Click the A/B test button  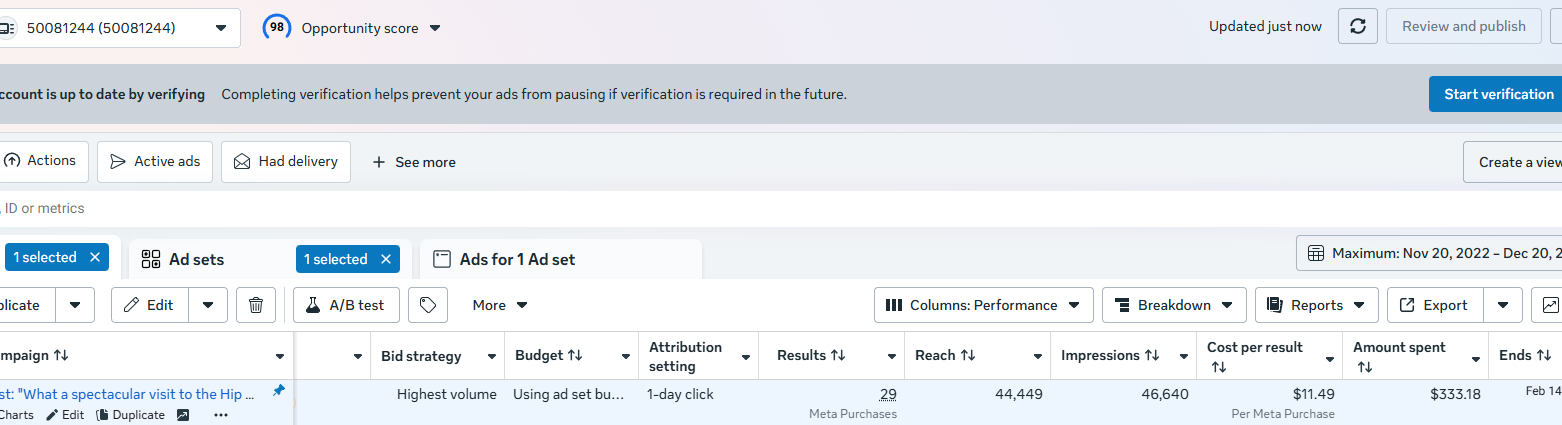[346, 305]
